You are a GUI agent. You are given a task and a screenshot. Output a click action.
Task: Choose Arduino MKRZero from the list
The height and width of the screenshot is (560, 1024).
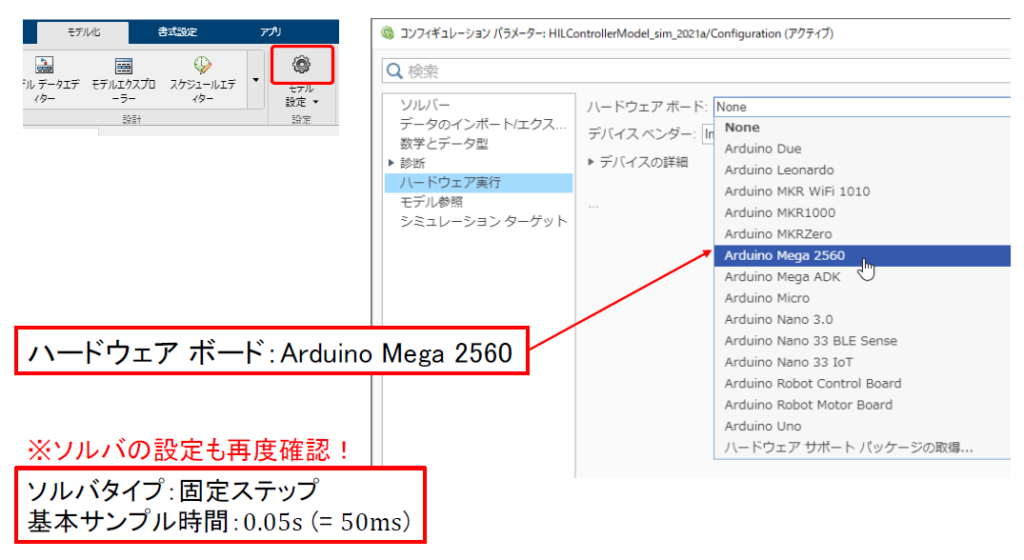(x=862, y=234)
